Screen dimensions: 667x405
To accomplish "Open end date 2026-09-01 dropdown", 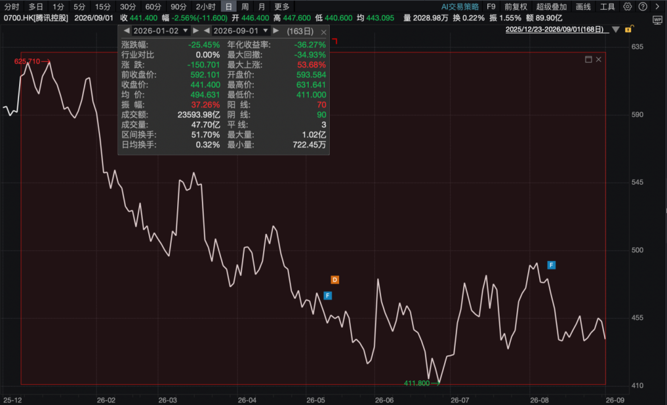I will (x=241, y=31).
